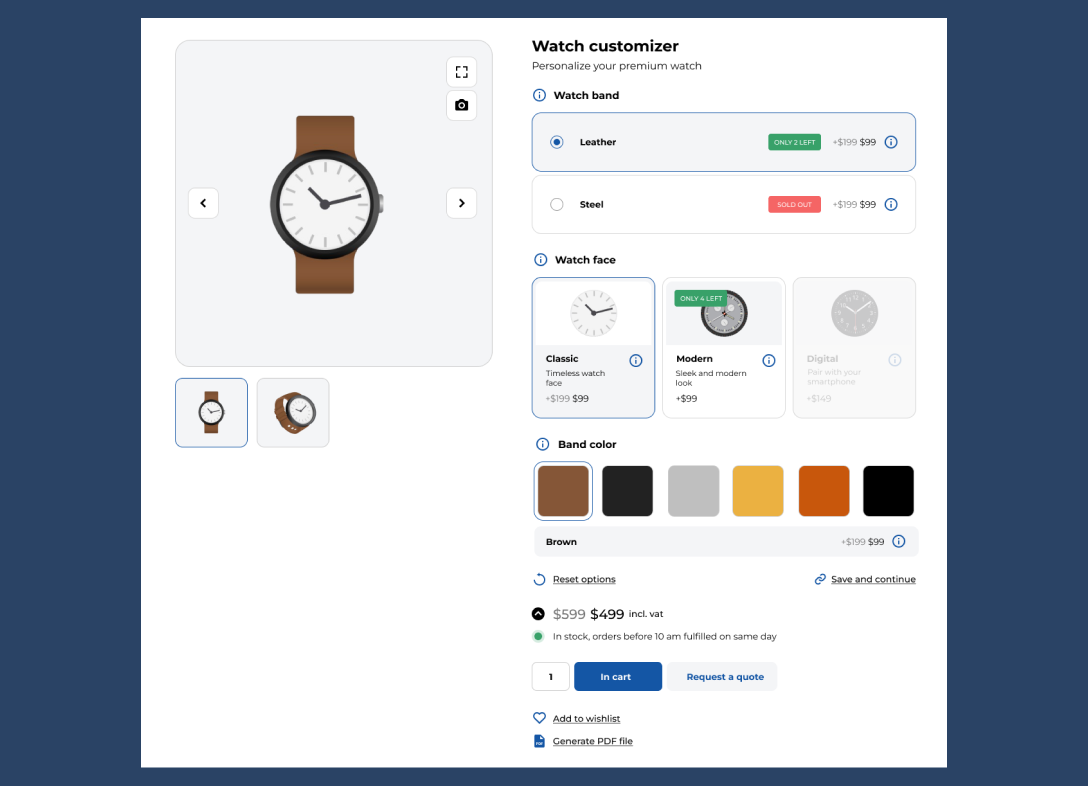Click info icon on Classic watch face
Screen dimensions: 1088x786
click(x=636, y=360)
